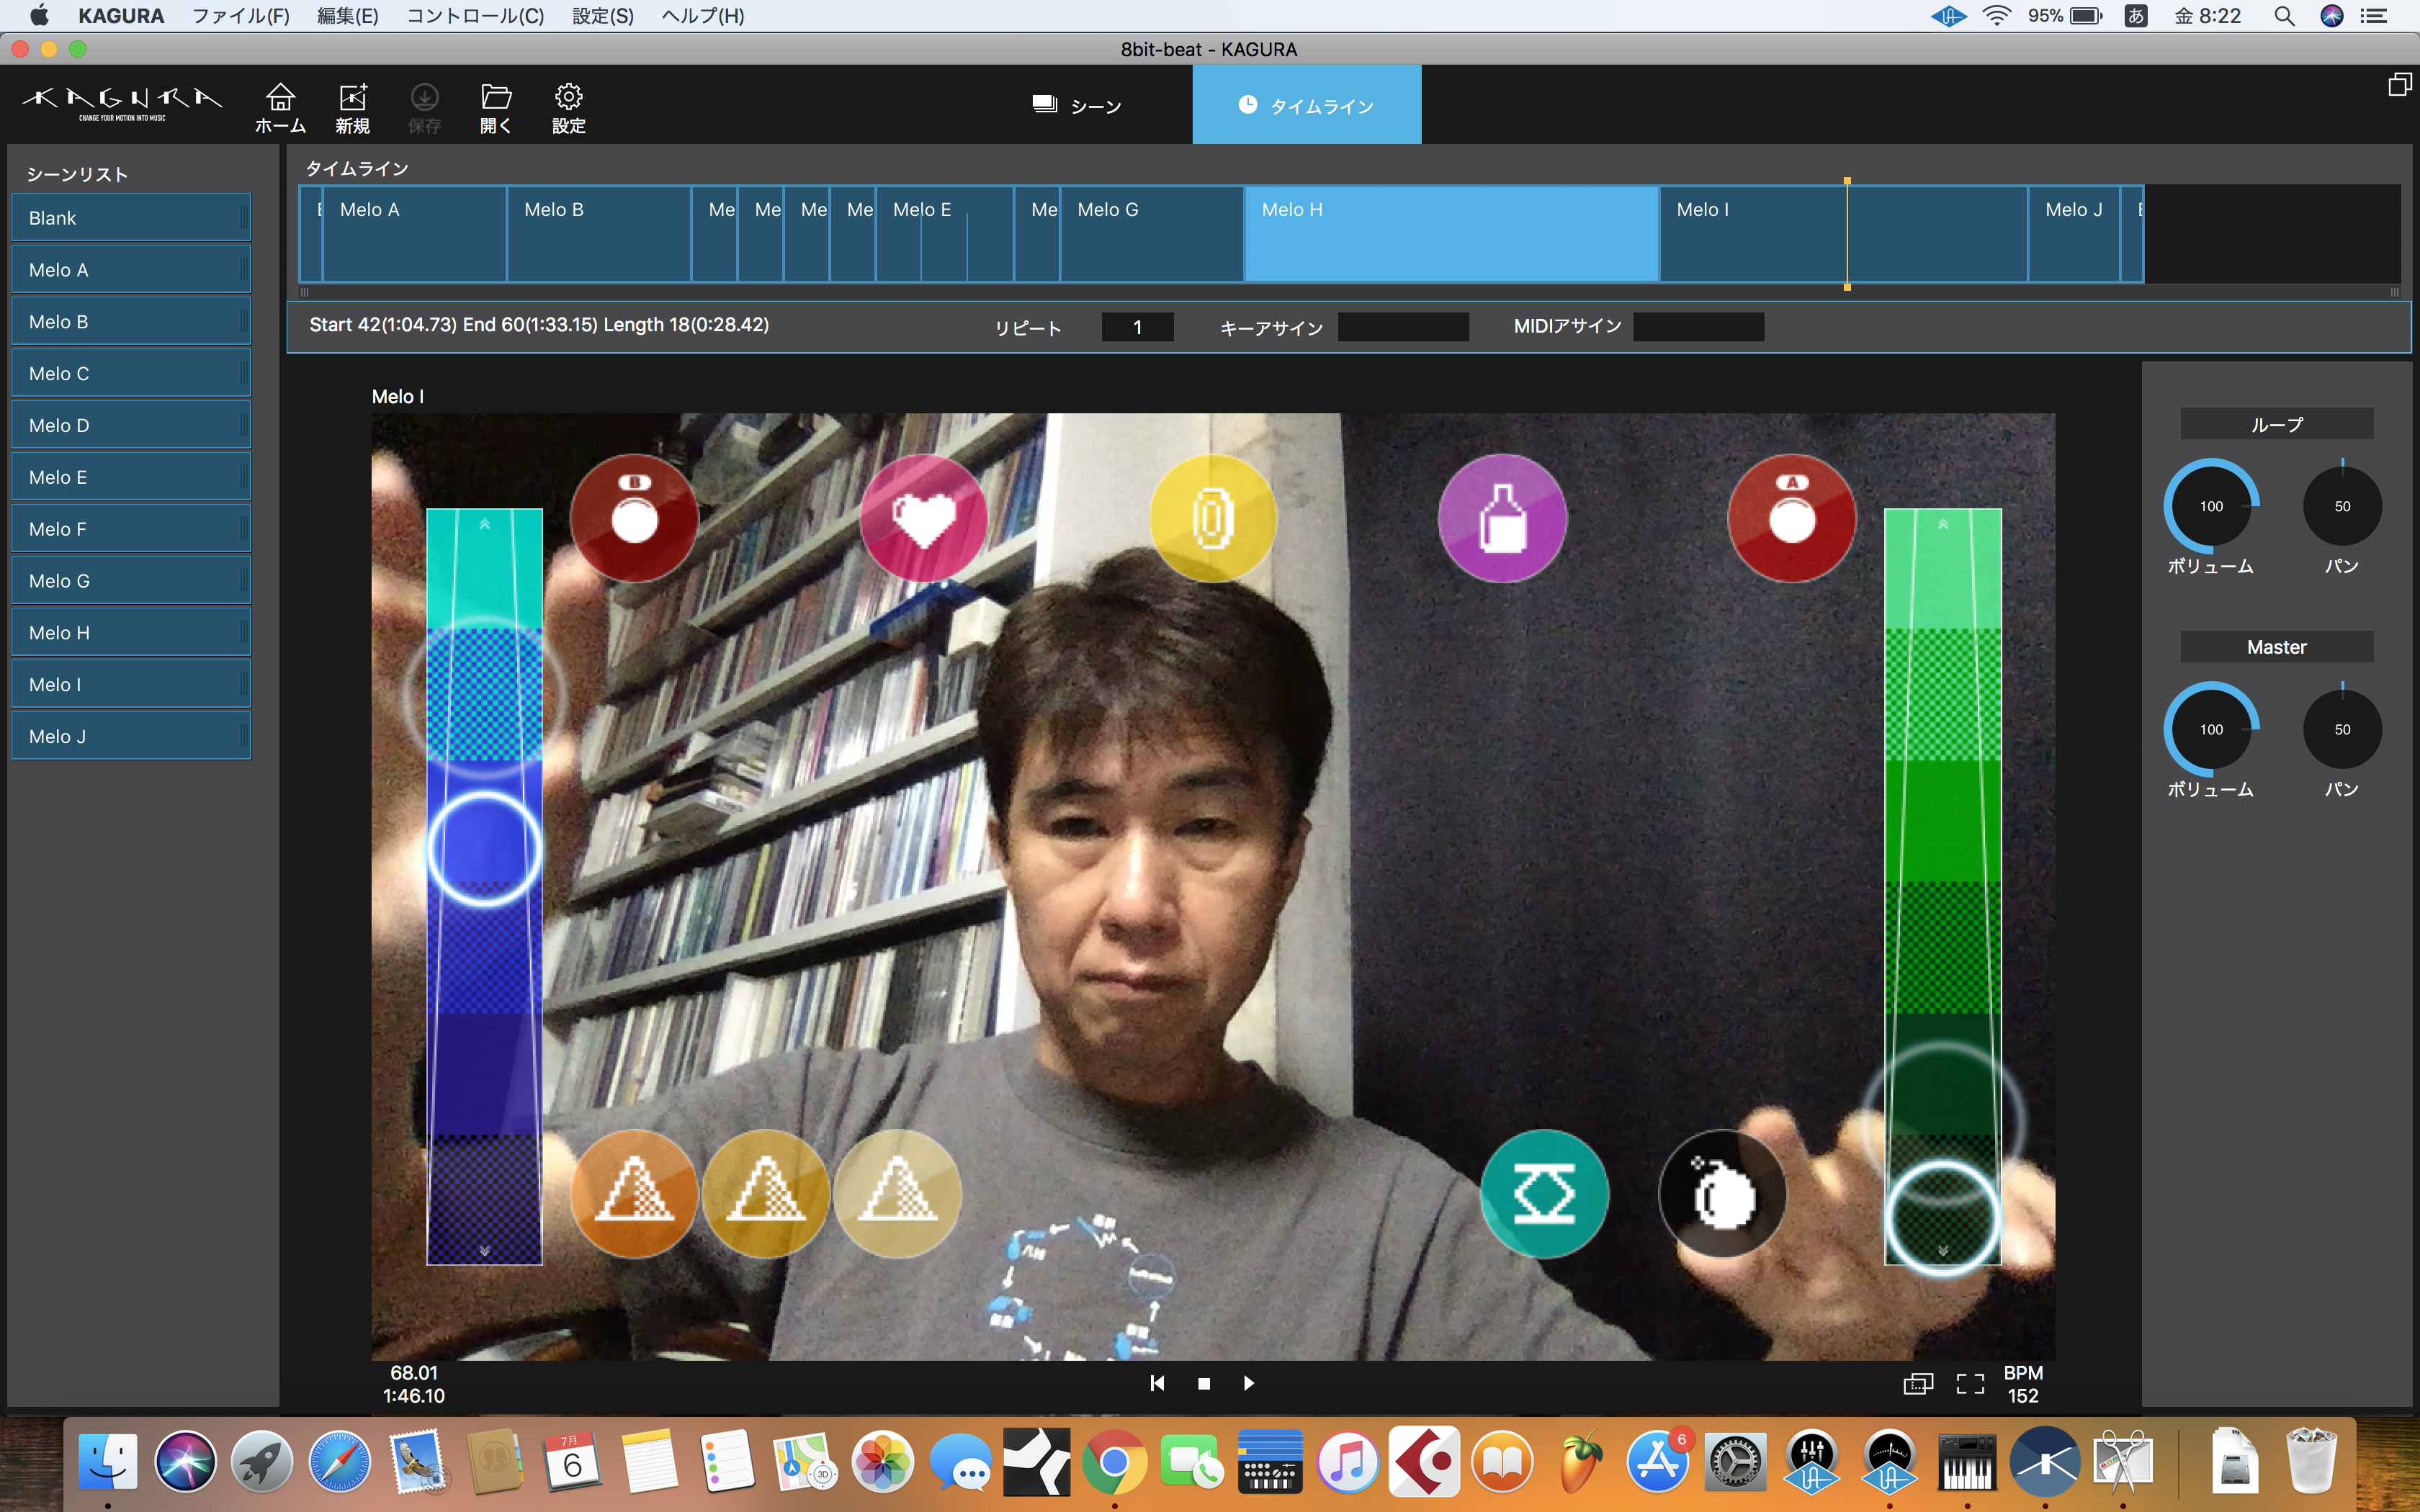Trigger the purple bottle sound icon
This screenshot has height=1512, width=2420.
(1502, 519)
